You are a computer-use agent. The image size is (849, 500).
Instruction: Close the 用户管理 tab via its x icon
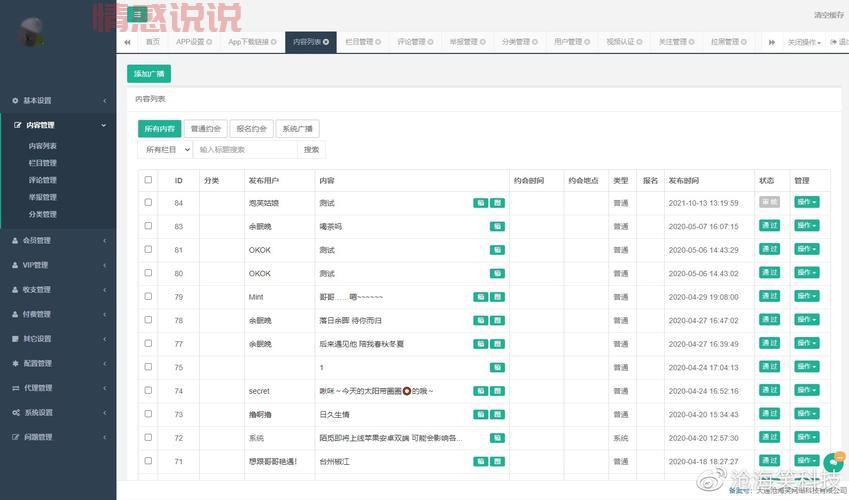[x=587, y=42]
